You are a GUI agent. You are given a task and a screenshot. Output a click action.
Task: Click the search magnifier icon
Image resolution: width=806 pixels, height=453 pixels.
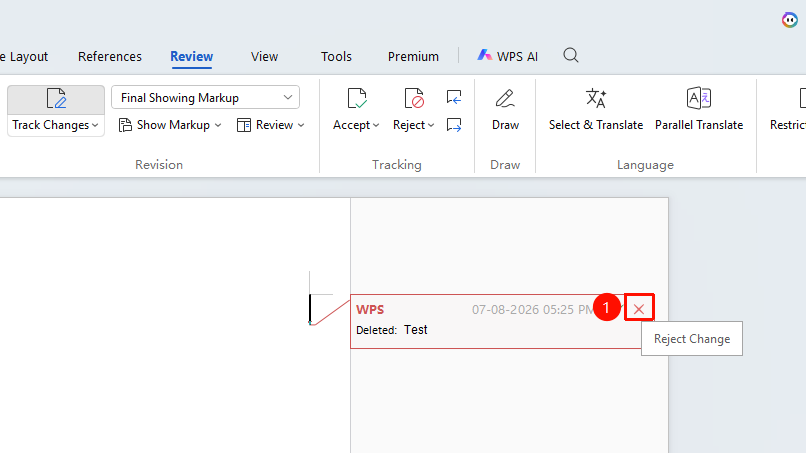coord(571,55)
